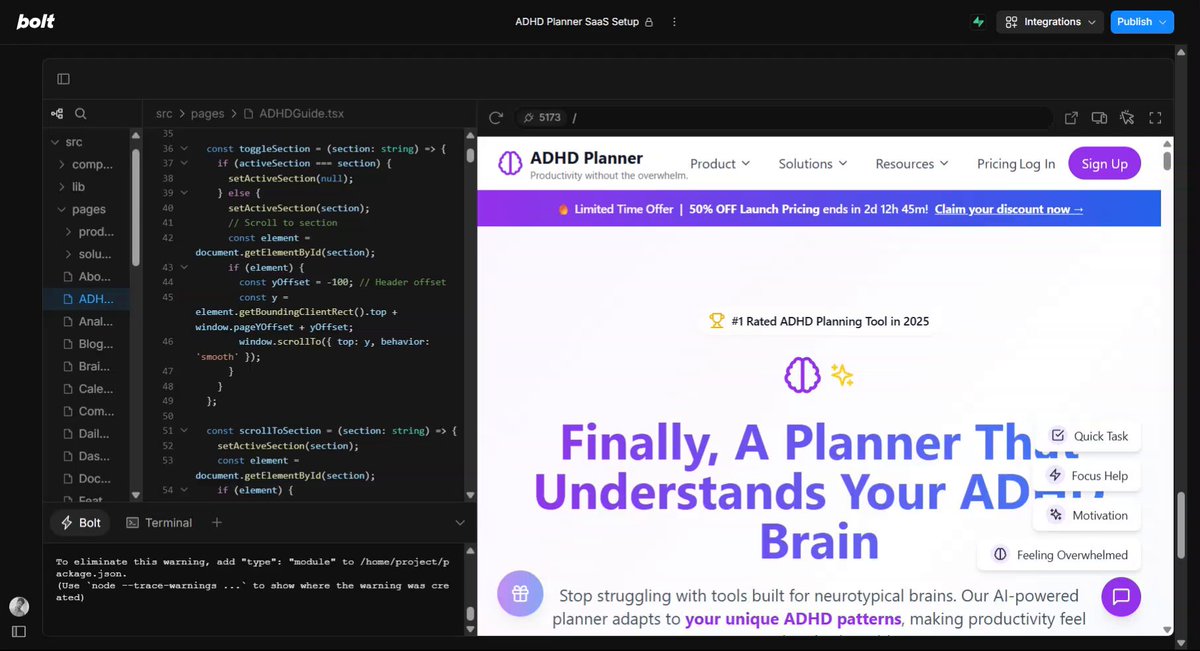Open the Publish dropdown
Viewport: 1200px width, 651px height.
coord(1142,22)
